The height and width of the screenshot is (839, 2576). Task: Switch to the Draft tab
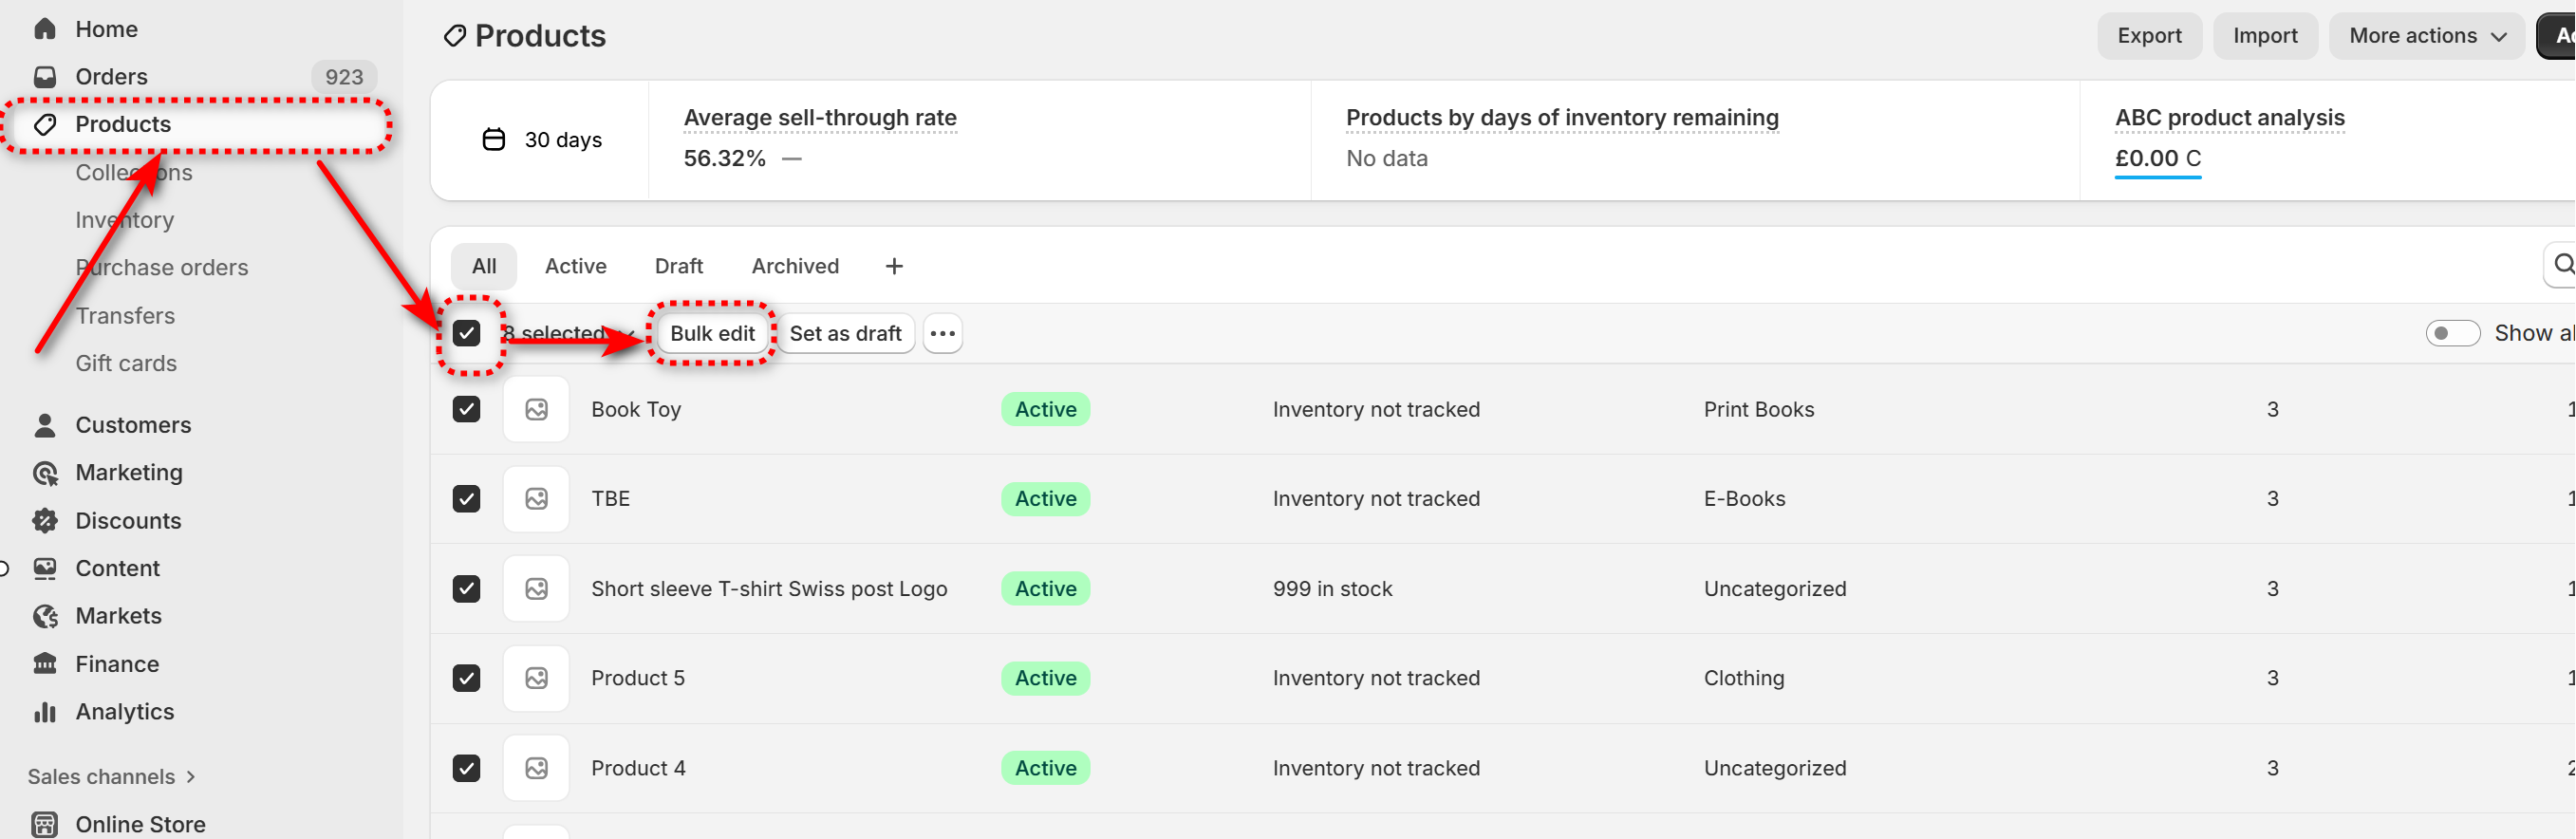point(679,266)
